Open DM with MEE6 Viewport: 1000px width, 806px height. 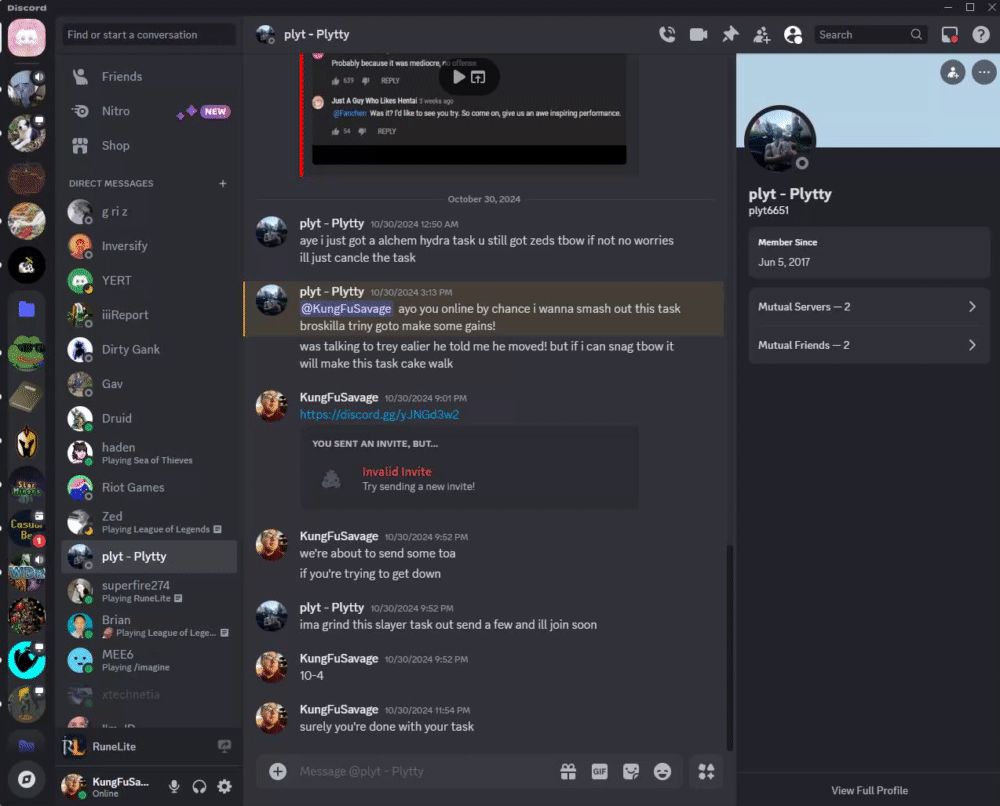(x=149, y=659)
